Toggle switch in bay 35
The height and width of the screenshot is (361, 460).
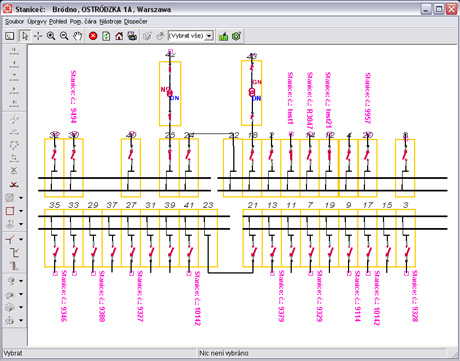click(55, 252)
